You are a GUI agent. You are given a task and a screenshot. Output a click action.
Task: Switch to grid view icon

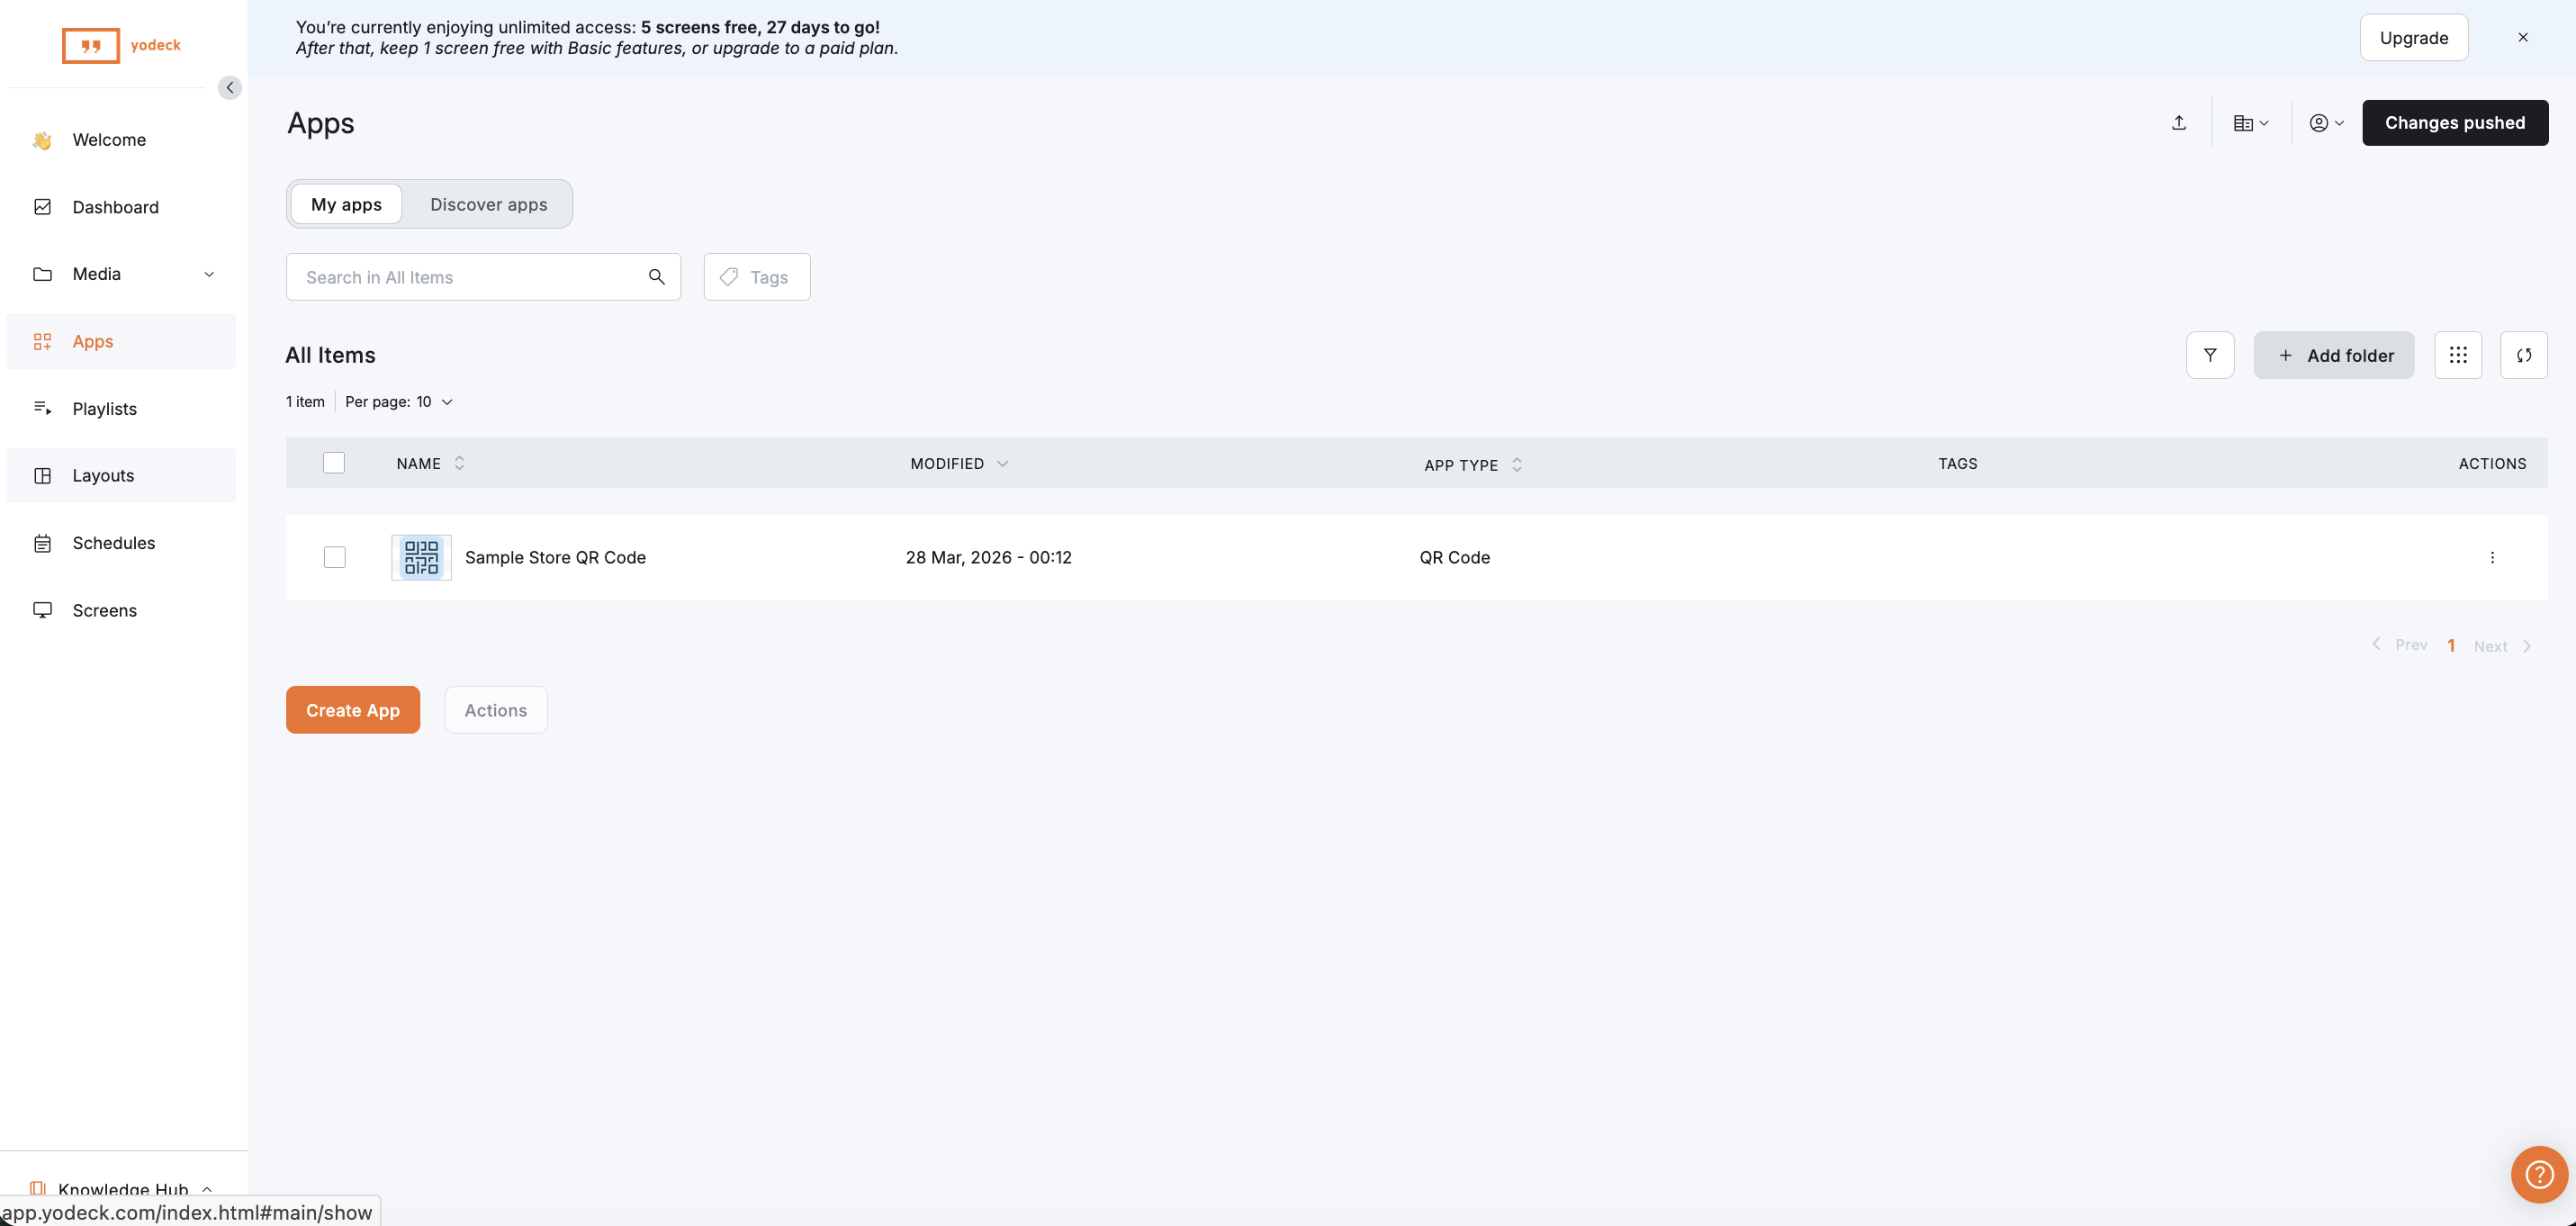(x=2457, y=355)
